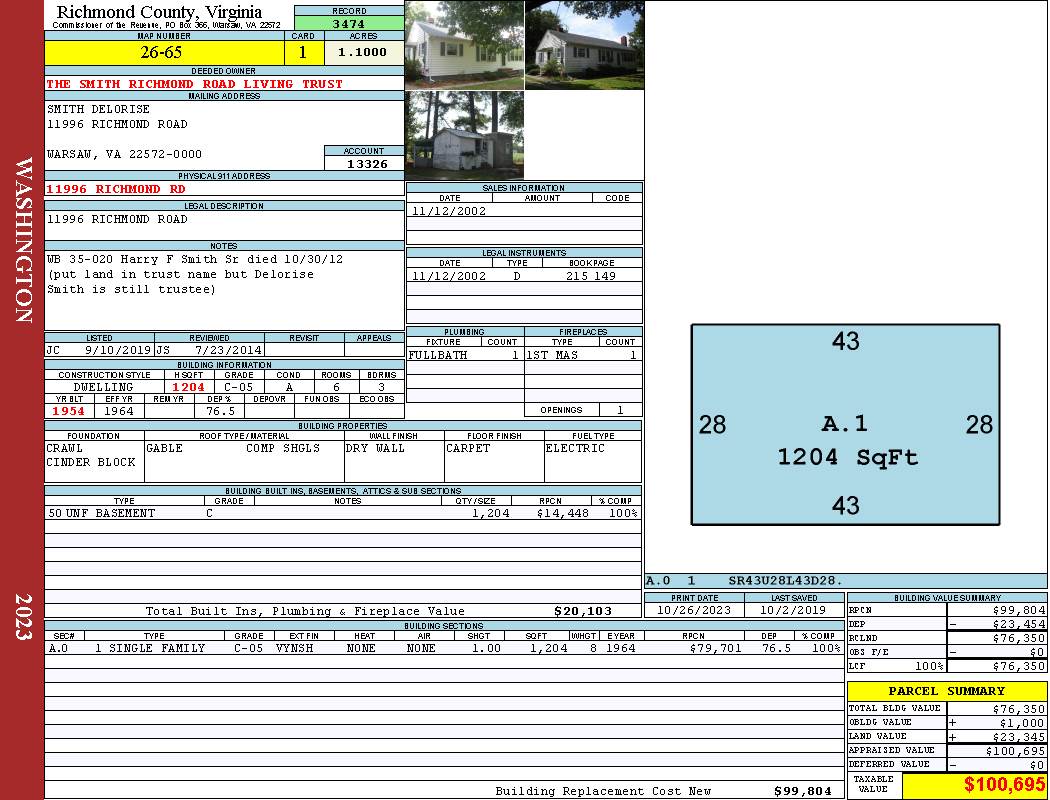Viewport: 1050px width, 800px height.
Task: Click the note about Harry F Smith Sr
Action: [x=195, y=274]
